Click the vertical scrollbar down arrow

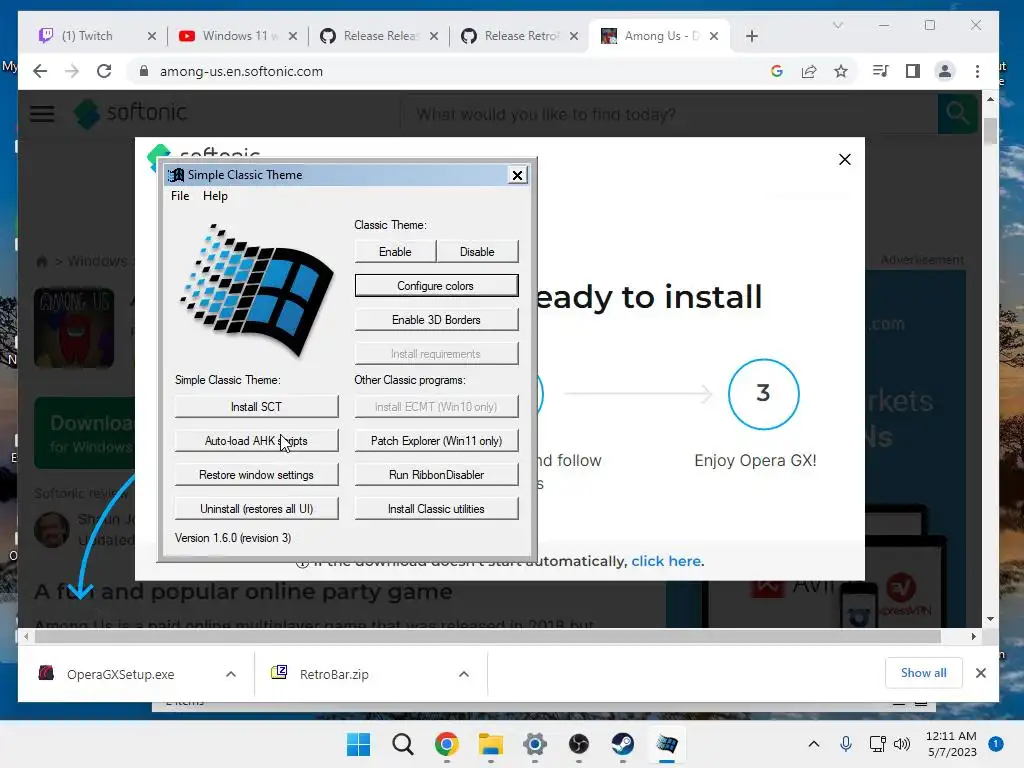coord(990,618)
